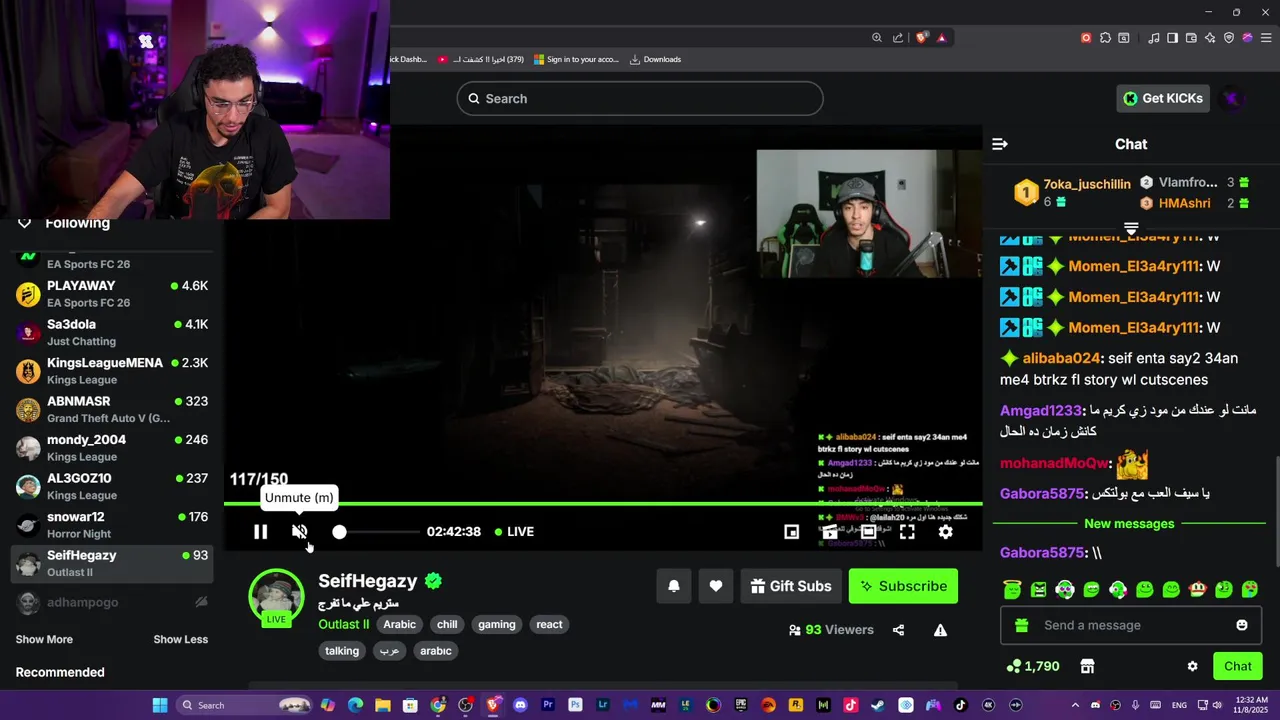The image size is (1280, 720).
Task: Select the Arabic tag
Action: pos(399,624)
